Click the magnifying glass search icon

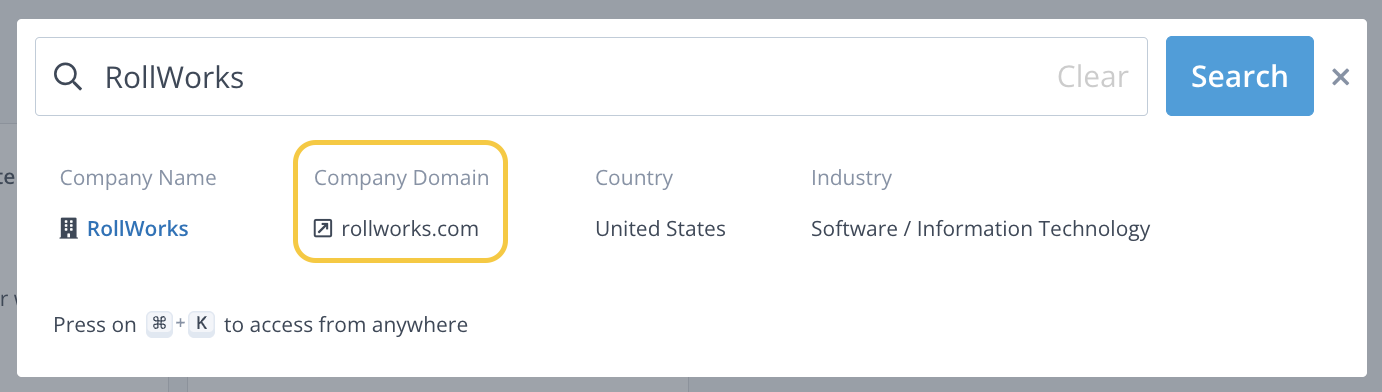tap(68, 77)
